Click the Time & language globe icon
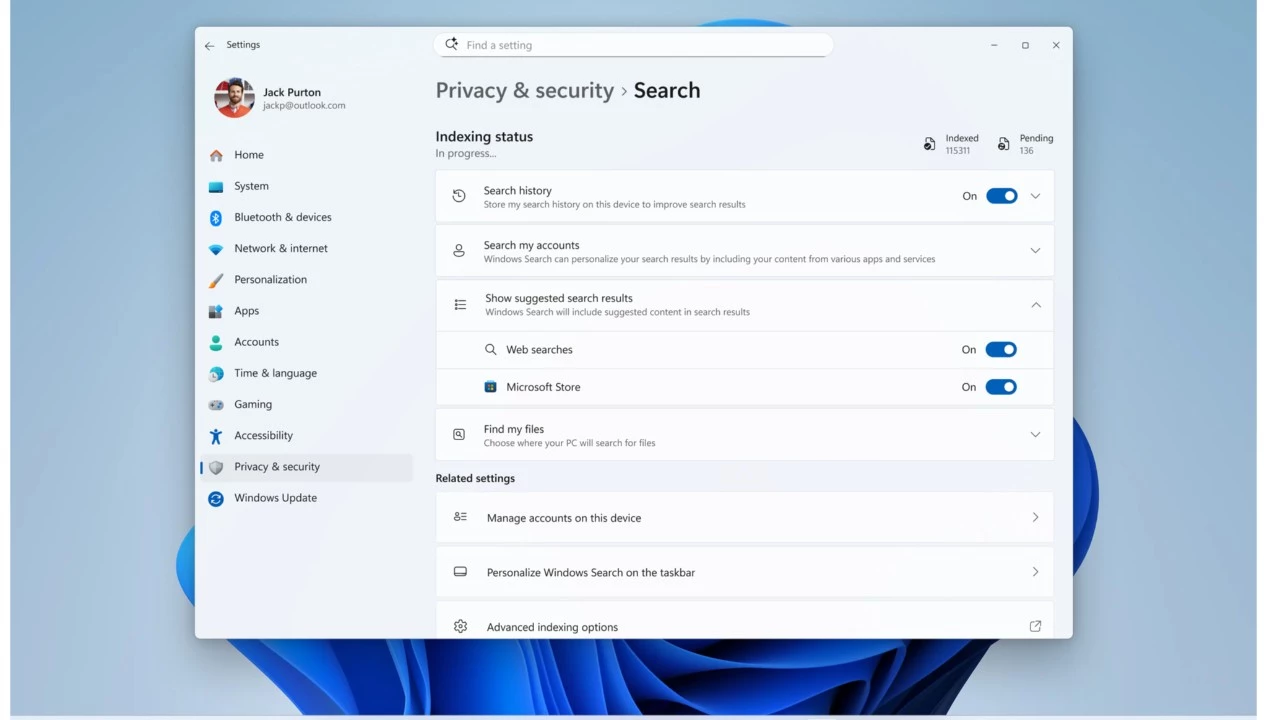 tap(216, 374)
